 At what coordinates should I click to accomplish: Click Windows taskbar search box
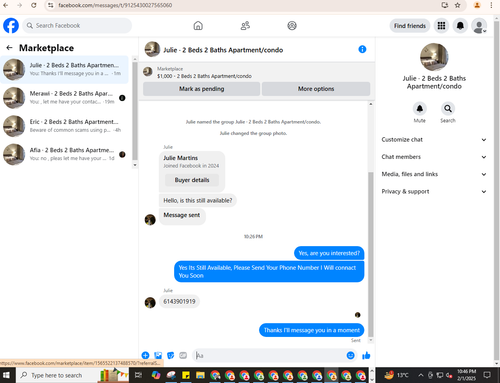(x=72, y=375)
